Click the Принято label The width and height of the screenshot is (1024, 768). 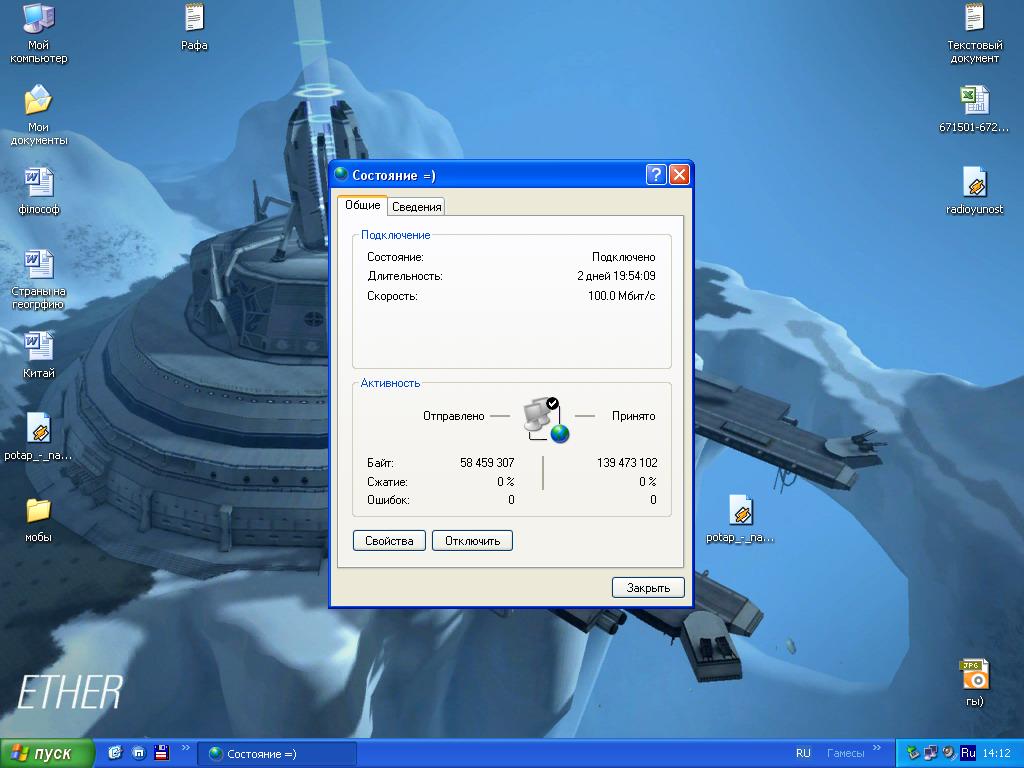pos(633,416)
